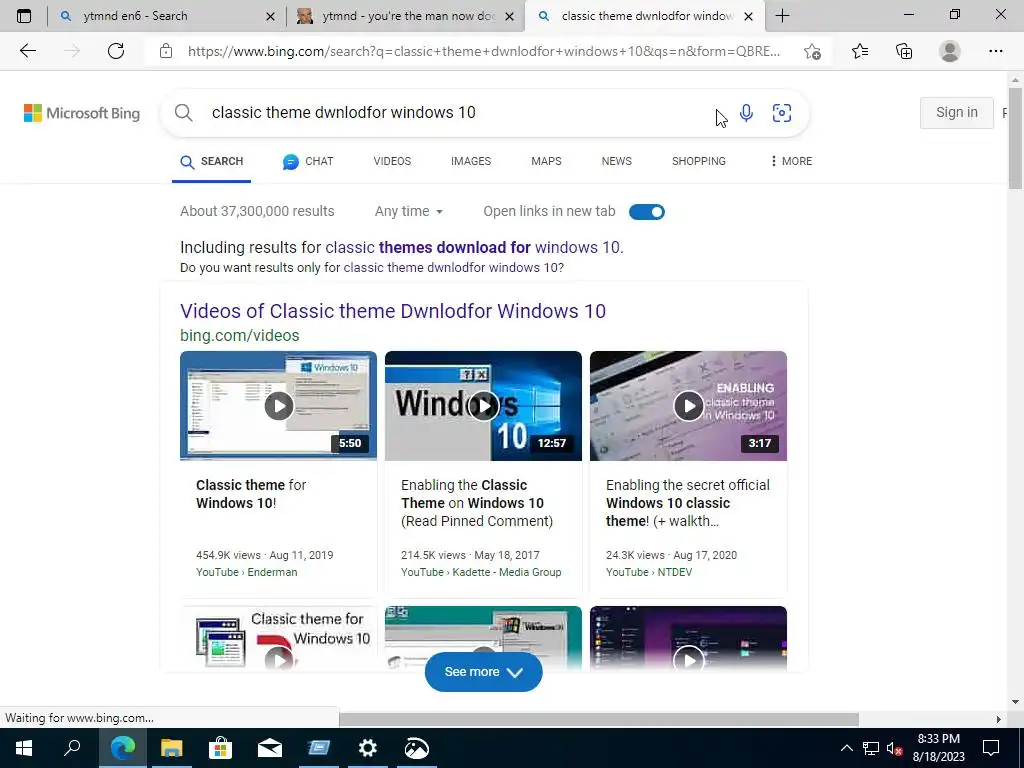
Task: Open the Windows Start menu
Action: [24, 748]
